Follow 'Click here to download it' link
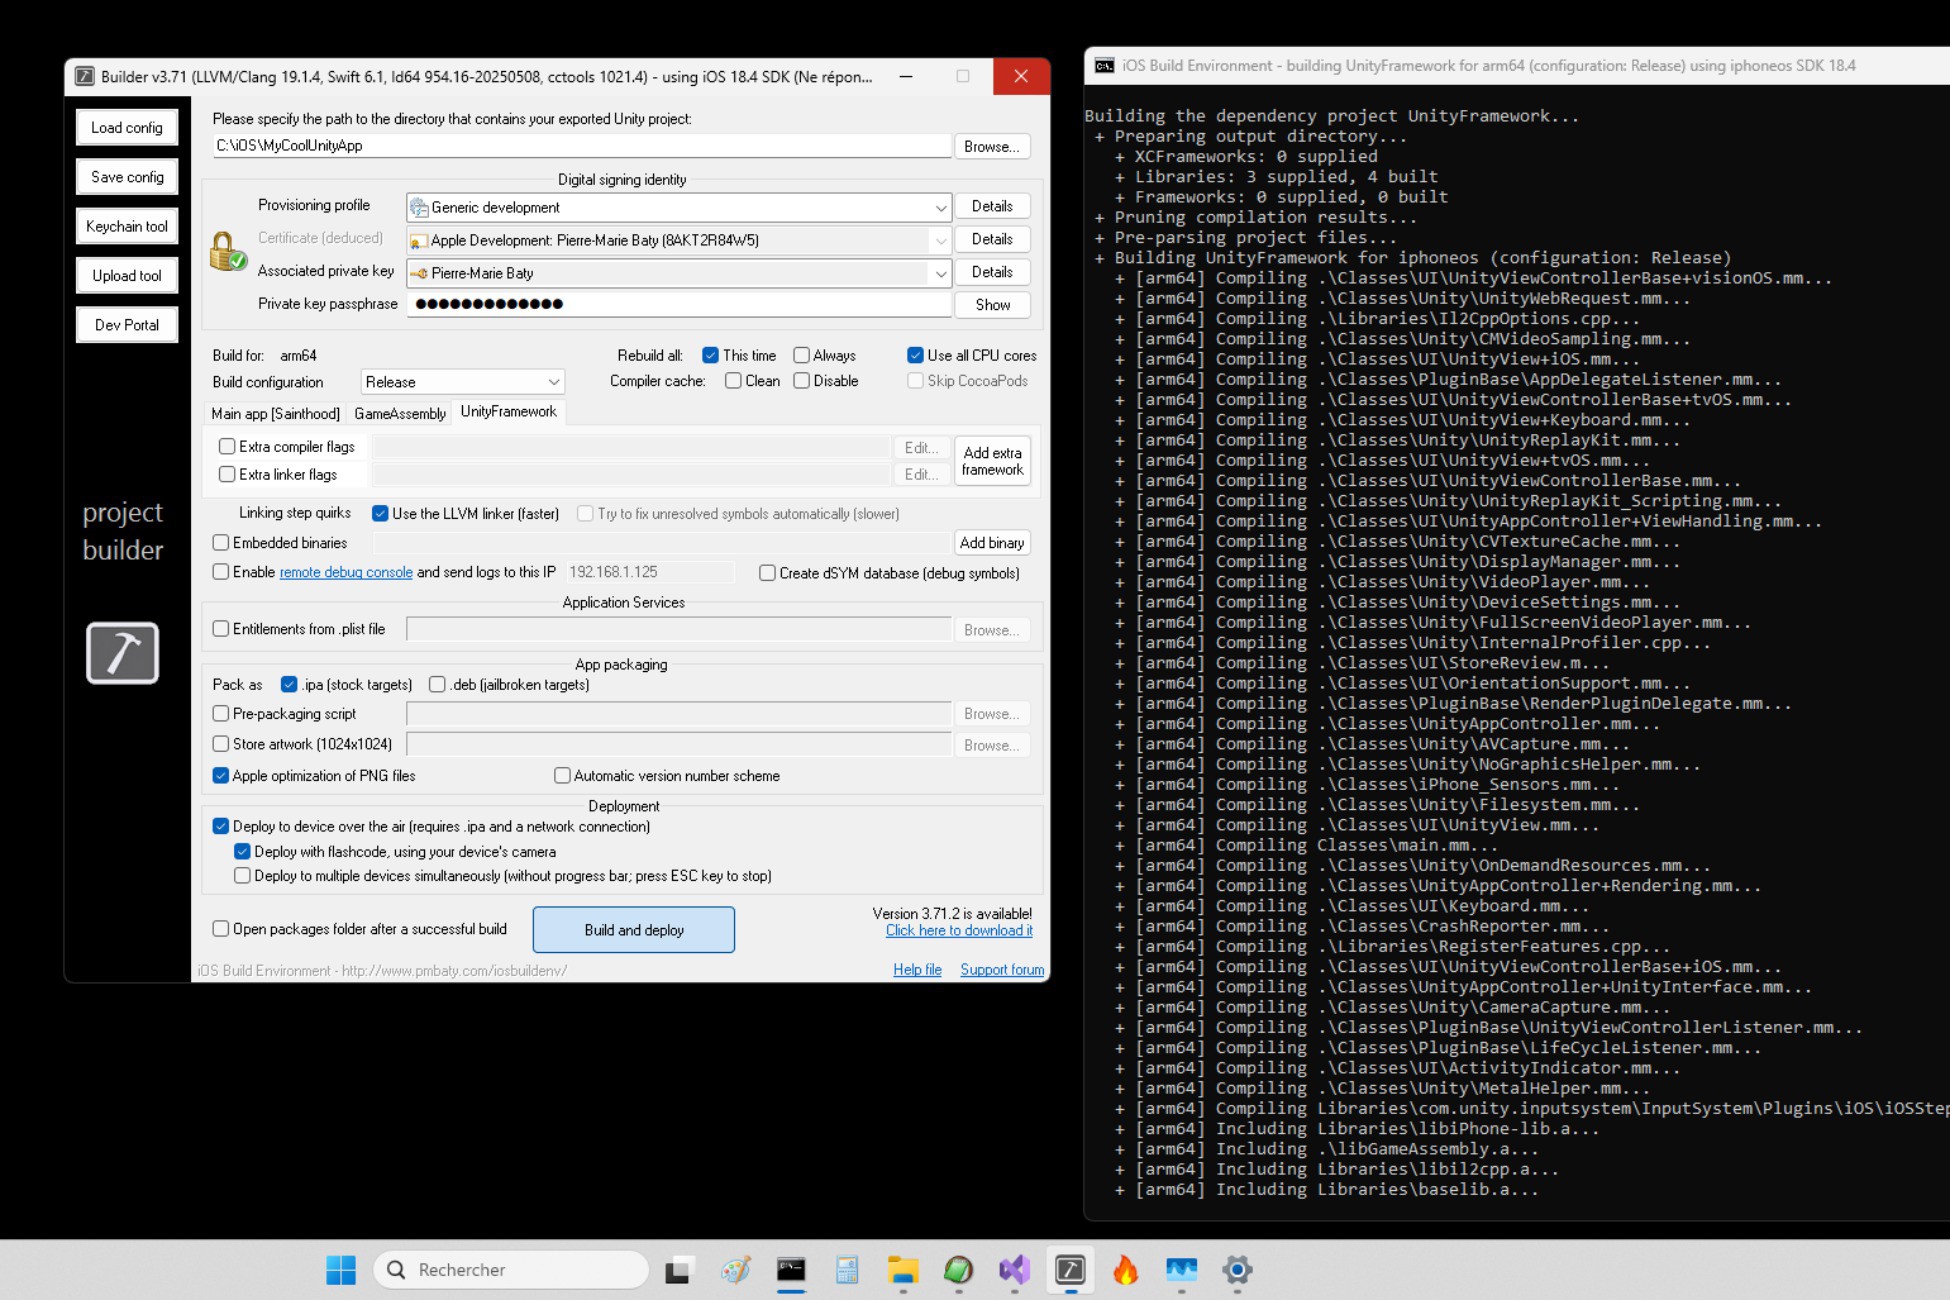This screenshot has height=1300, width=1950. coord(959,931)
